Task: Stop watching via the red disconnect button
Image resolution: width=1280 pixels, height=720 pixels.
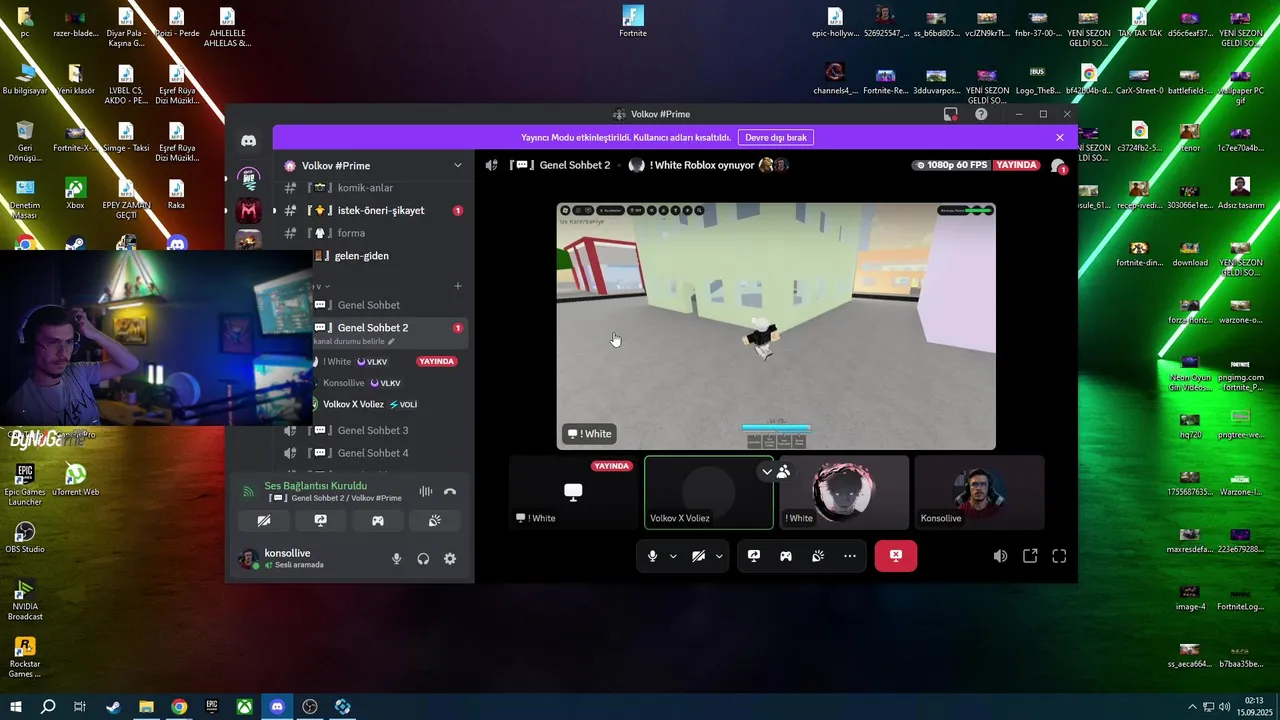Action: [x=896, y=556]
